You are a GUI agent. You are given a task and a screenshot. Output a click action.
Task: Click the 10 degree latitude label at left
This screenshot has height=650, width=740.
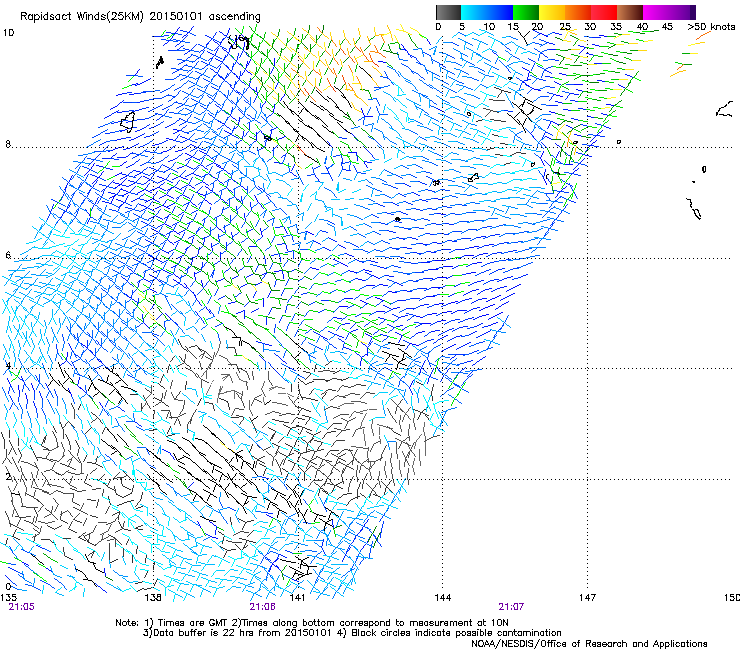pos(8,33)
